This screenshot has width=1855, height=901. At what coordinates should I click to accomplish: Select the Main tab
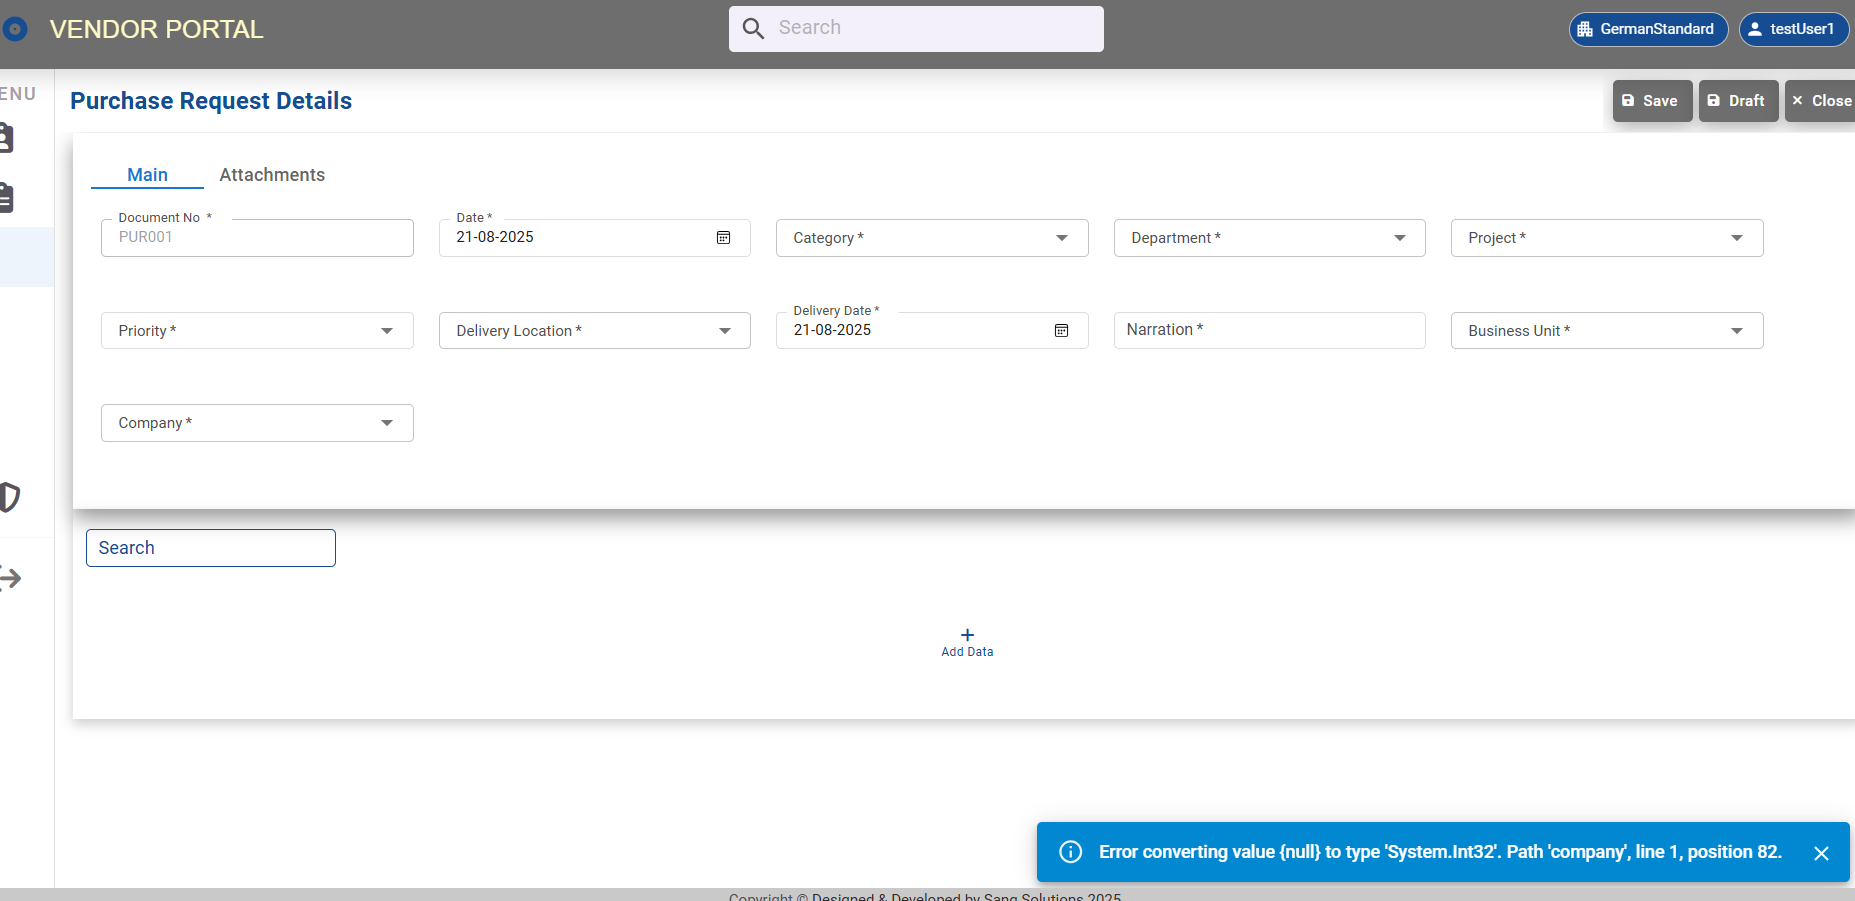click(x=147, y=175)
